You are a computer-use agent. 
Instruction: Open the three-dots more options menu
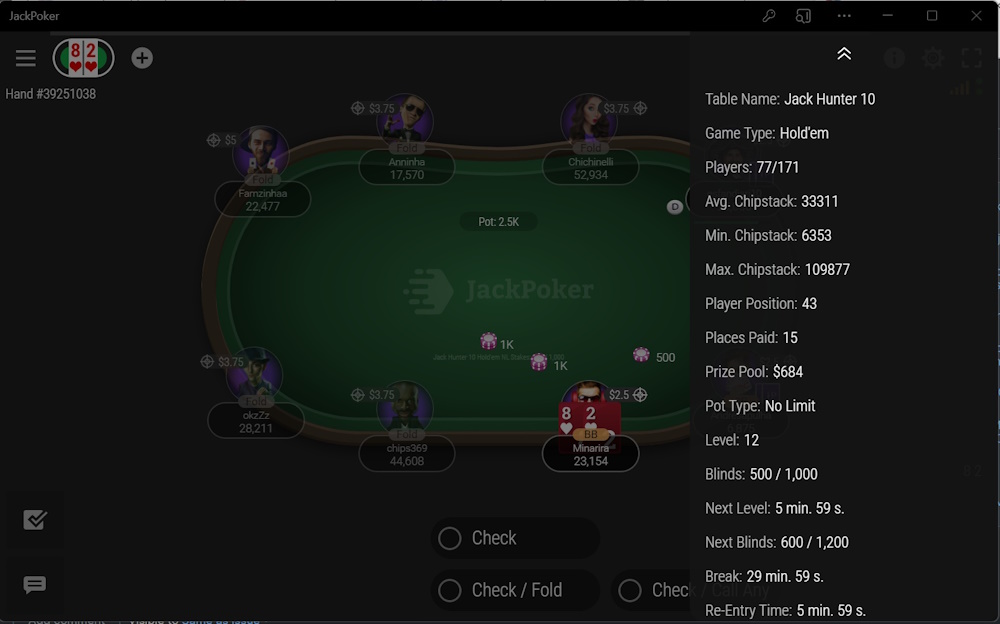tap(844, 15)
